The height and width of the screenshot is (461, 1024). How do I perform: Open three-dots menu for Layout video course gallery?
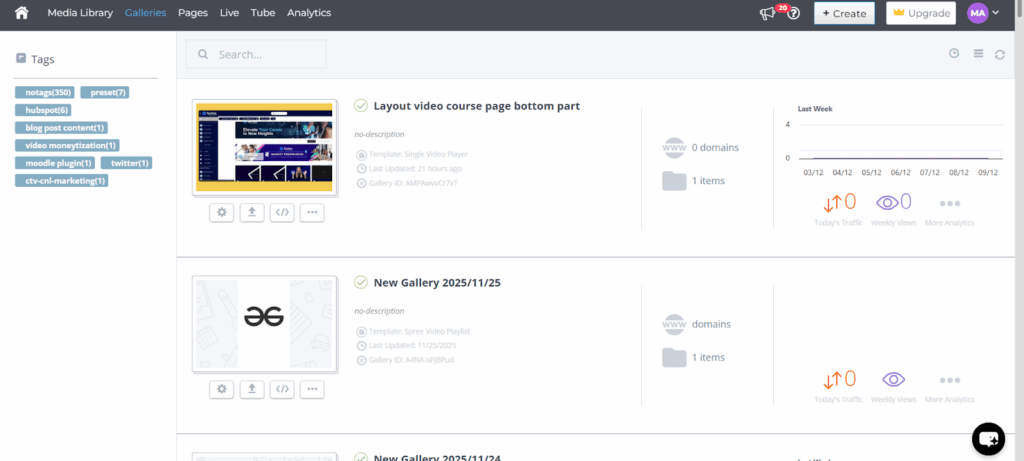pos(313,212)
